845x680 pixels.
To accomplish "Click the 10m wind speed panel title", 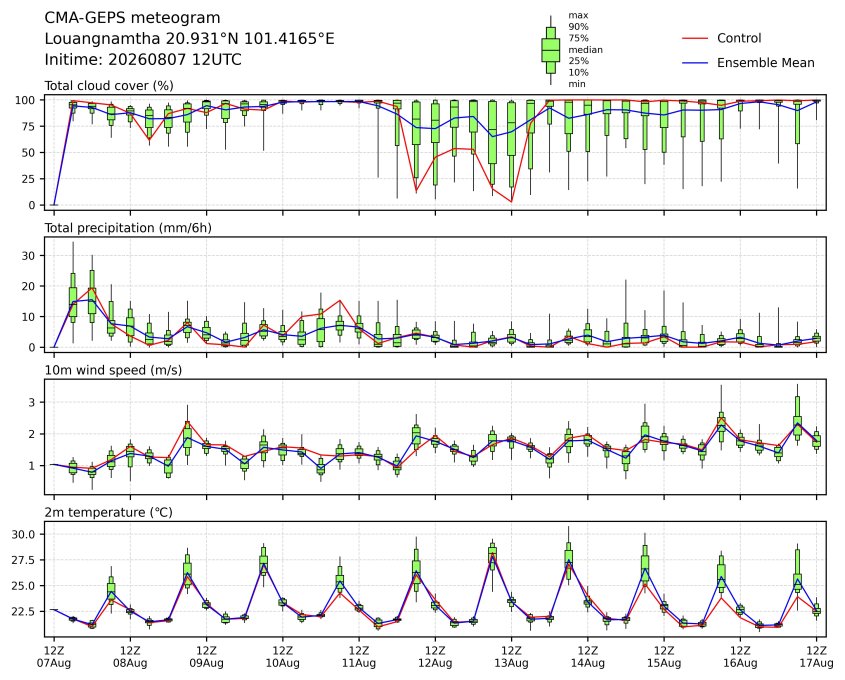I will 113,370.
